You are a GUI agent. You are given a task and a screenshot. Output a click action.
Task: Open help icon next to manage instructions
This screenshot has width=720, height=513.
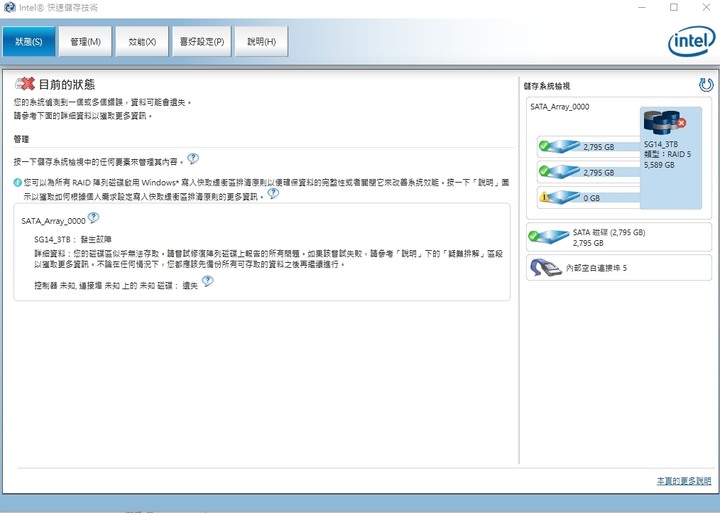click(x=193, y=158)
